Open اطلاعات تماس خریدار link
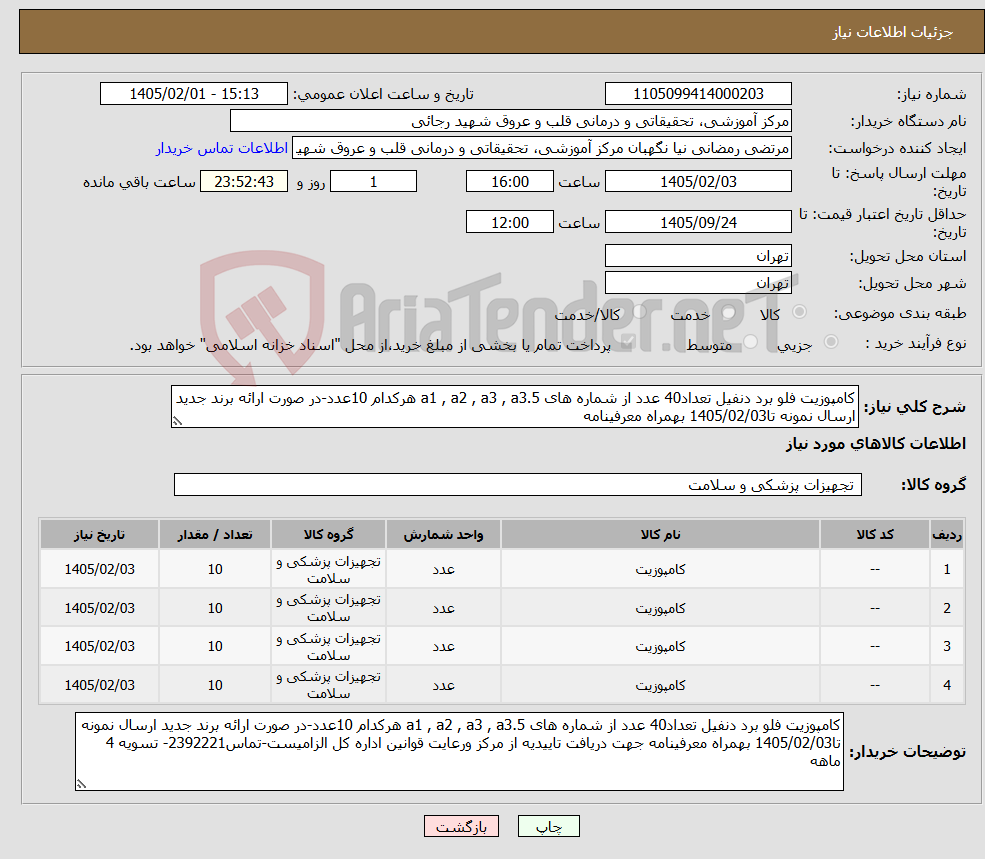Image resolution: width=985 pixels, height=859 pixels. 222,148
